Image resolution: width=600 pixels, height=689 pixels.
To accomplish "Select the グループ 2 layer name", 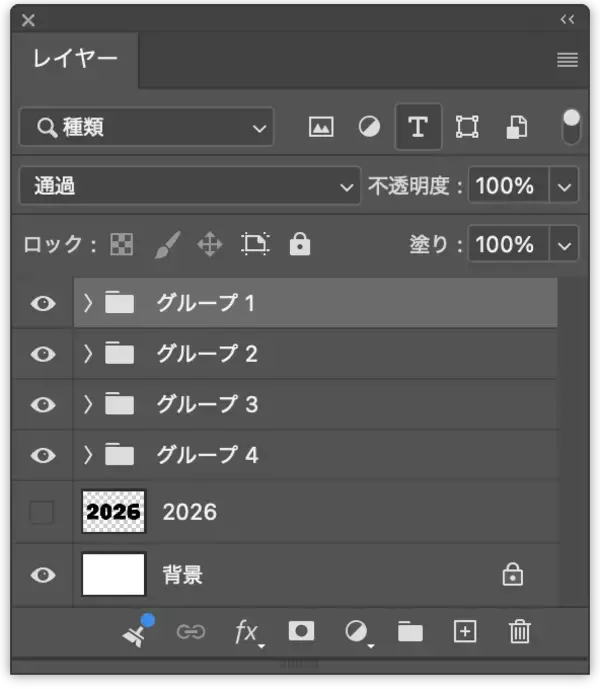I will pyautogui.click(x=207, y=354).
